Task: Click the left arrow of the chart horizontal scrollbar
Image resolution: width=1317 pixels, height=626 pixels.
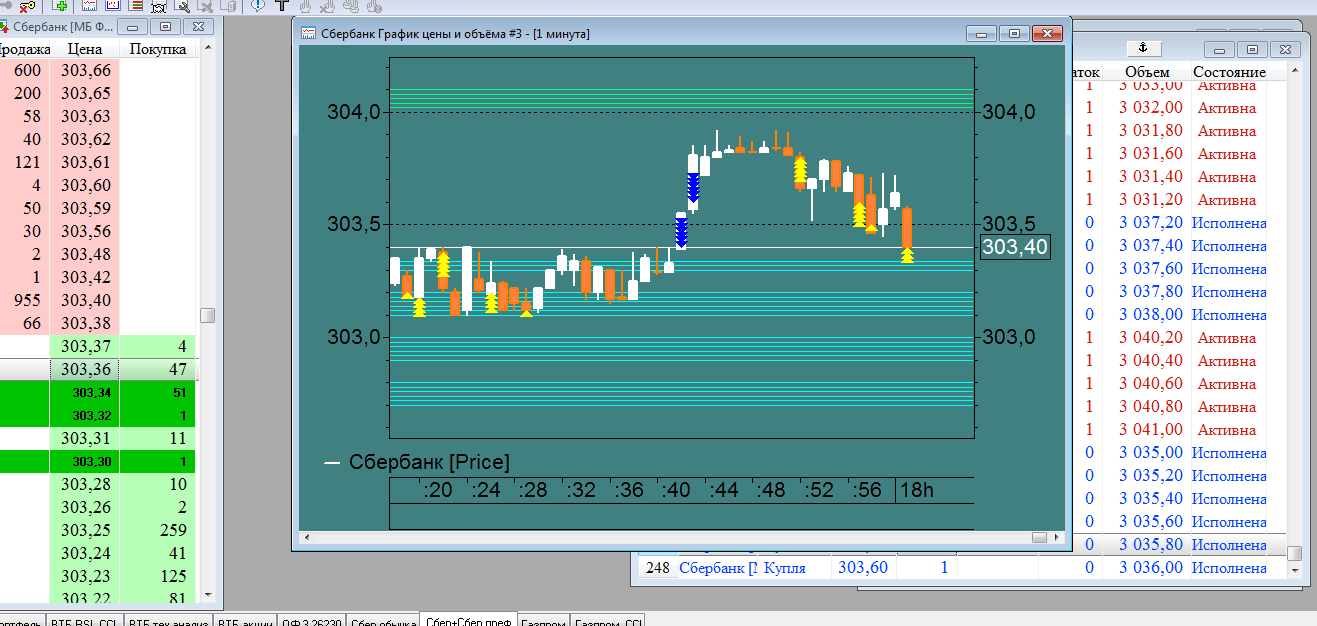Action: 308,538
